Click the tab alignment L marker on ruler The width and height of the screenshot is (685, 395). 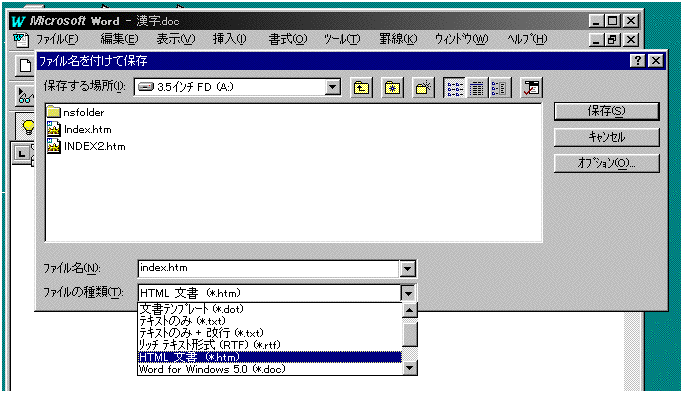(21, 153)
